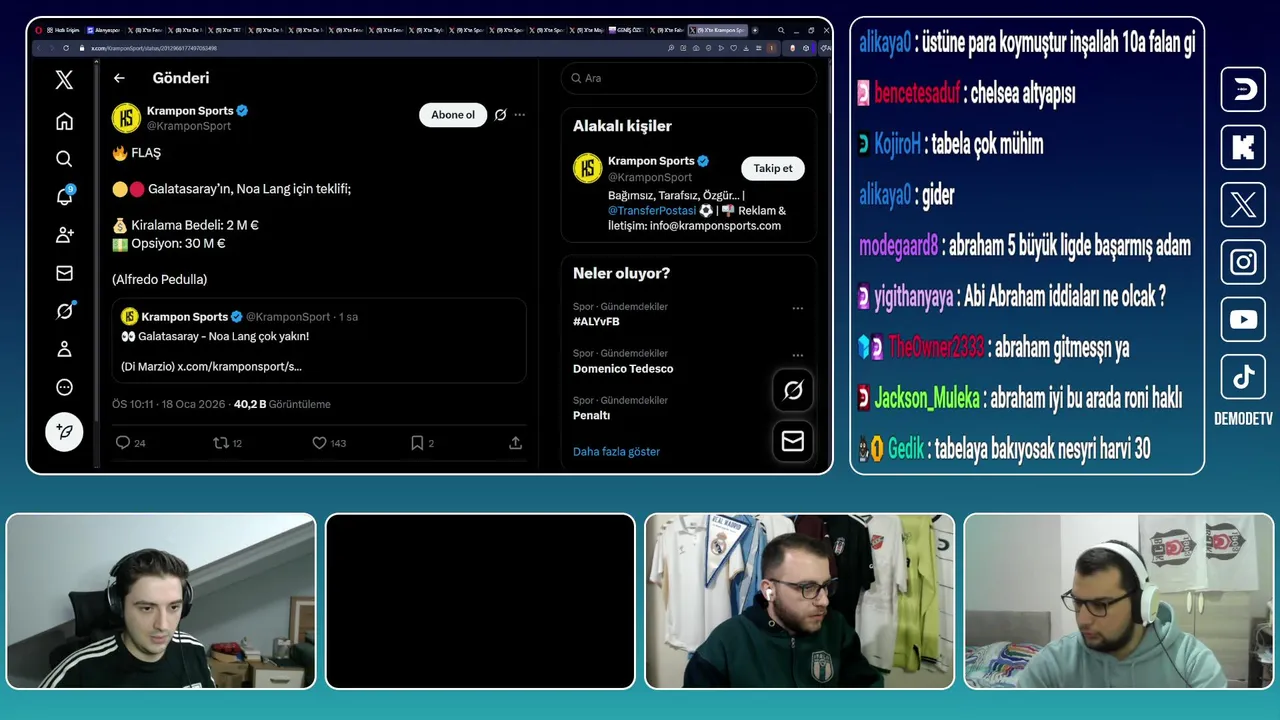This screenshot has height=720, width=1280.
Task: Follow Krampon Sports with Takip et
Action: [773, 168]
